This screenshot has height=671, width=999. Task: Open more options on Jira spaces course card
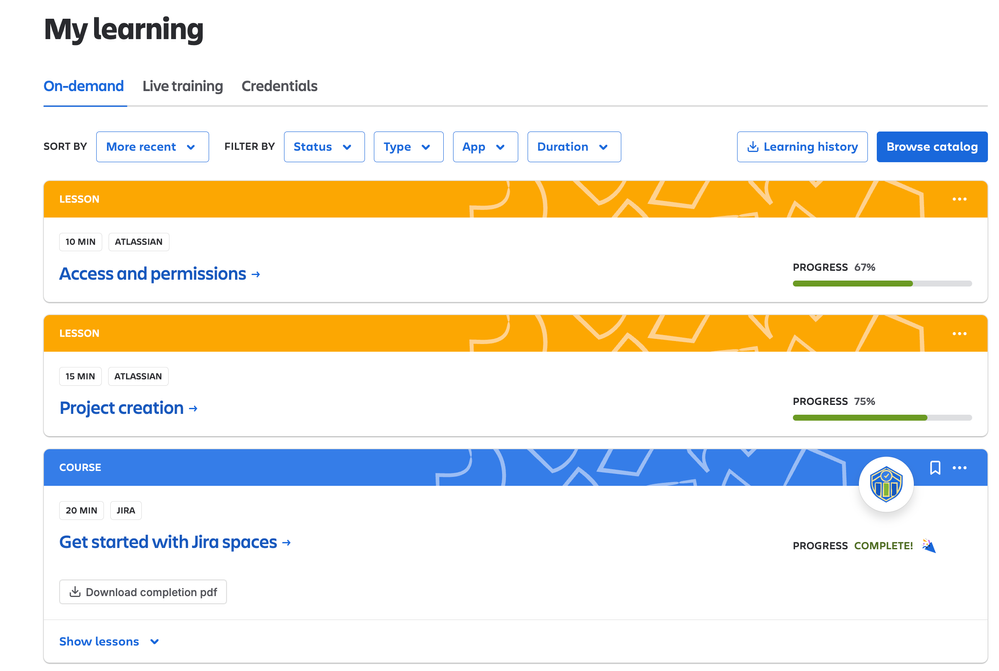[959, 468]
